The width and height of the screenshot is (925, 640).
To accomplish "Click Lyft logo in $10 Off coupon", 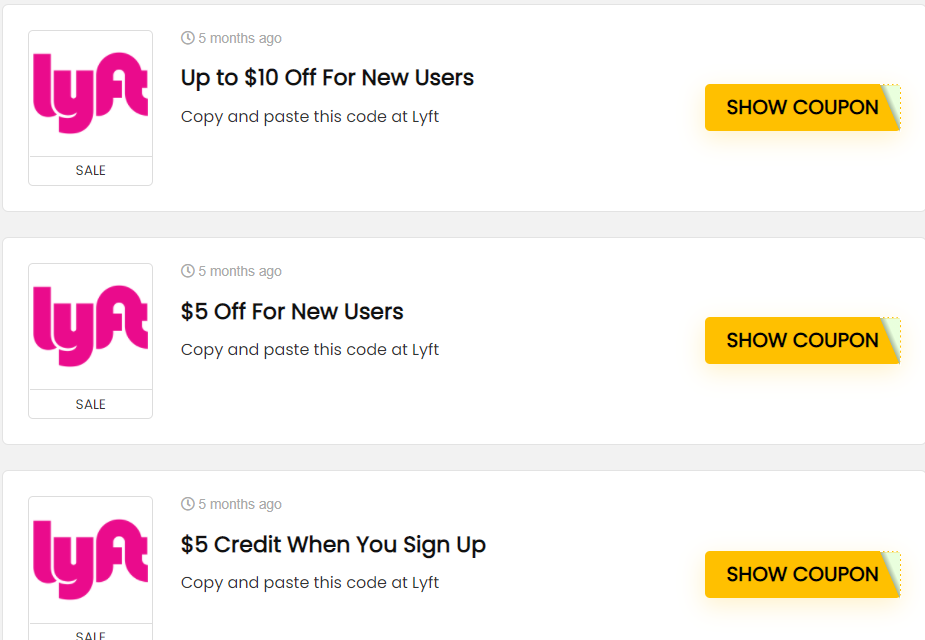I will [90, 93].
